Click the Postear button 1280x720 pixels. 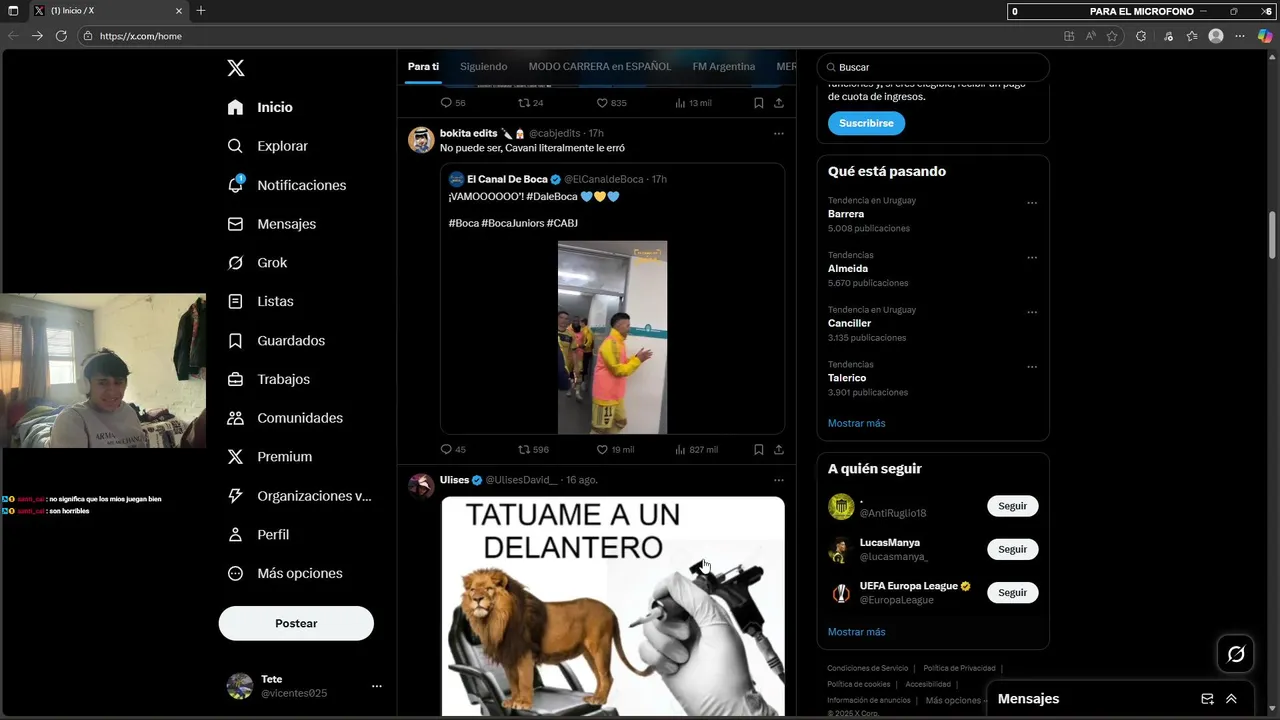point(296,623)
